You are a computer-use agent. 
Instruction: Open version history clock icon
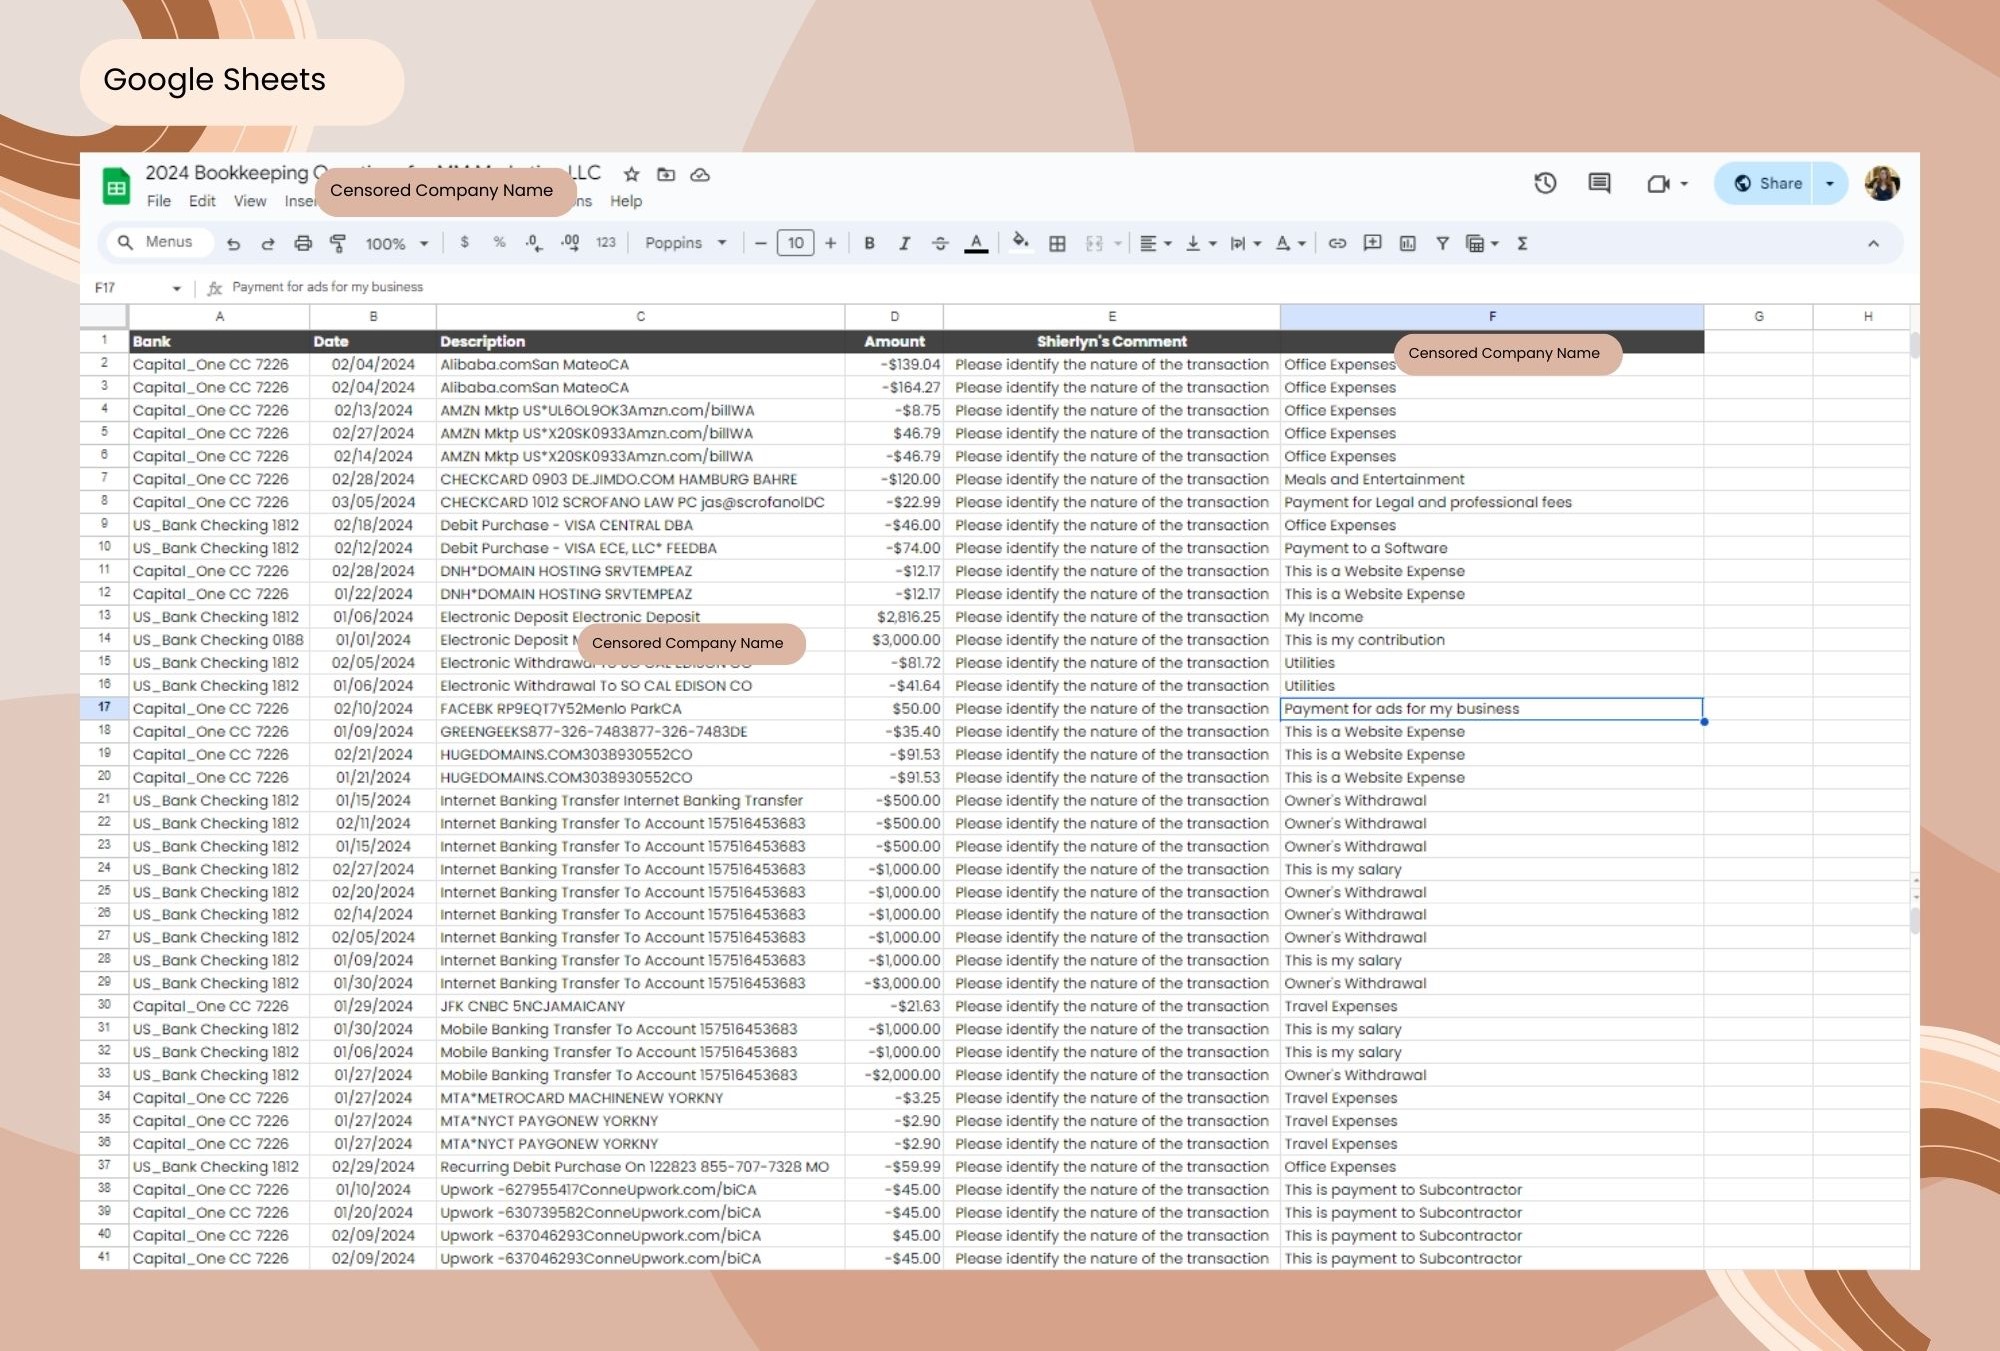(1545, 183)
